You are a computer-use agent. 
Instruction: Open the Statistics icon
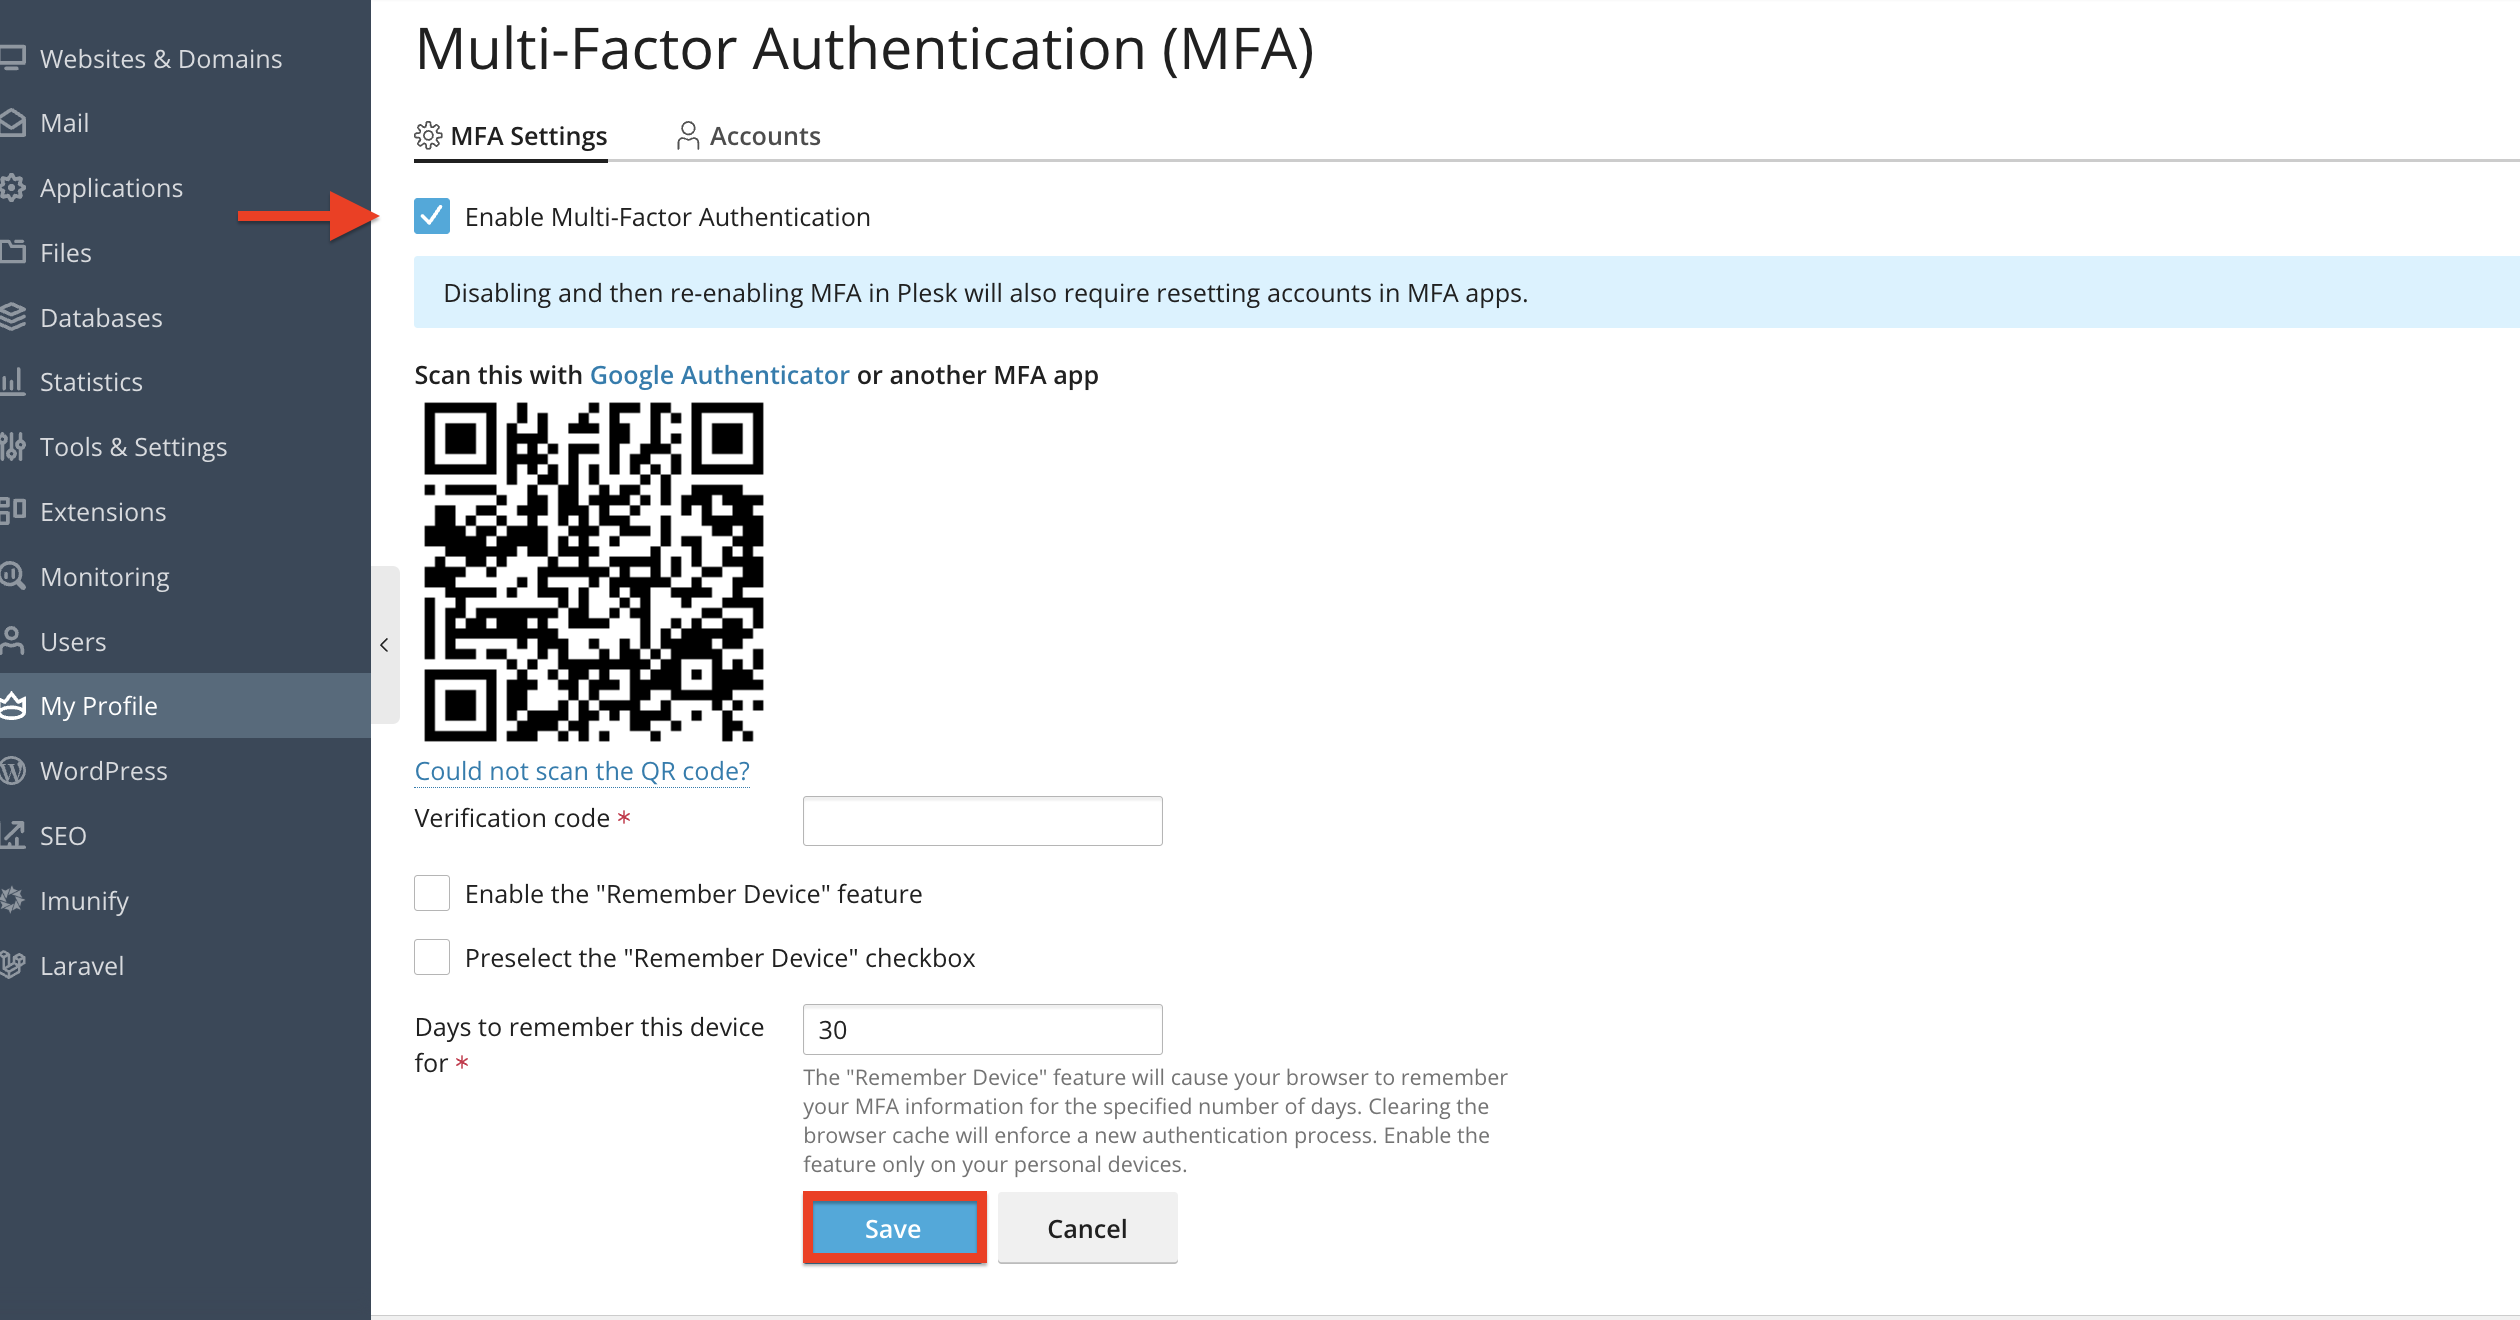pyautogui.click(x=14, y=381)
